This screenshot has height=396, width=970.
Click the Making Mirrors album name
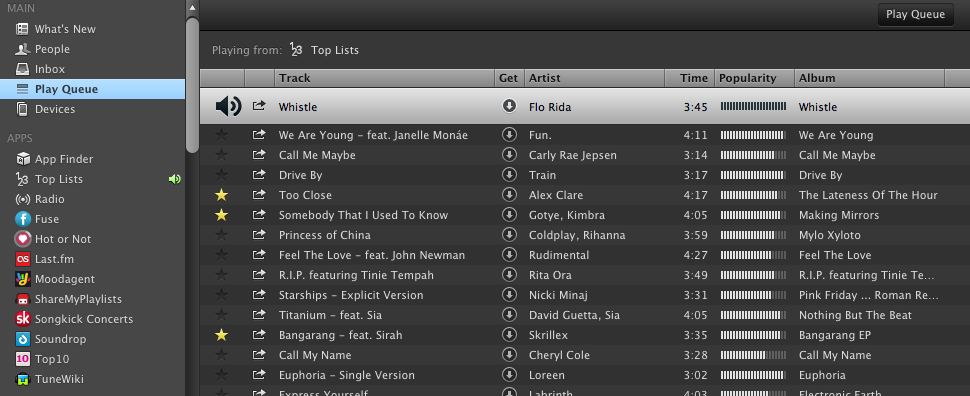[839, 215]
